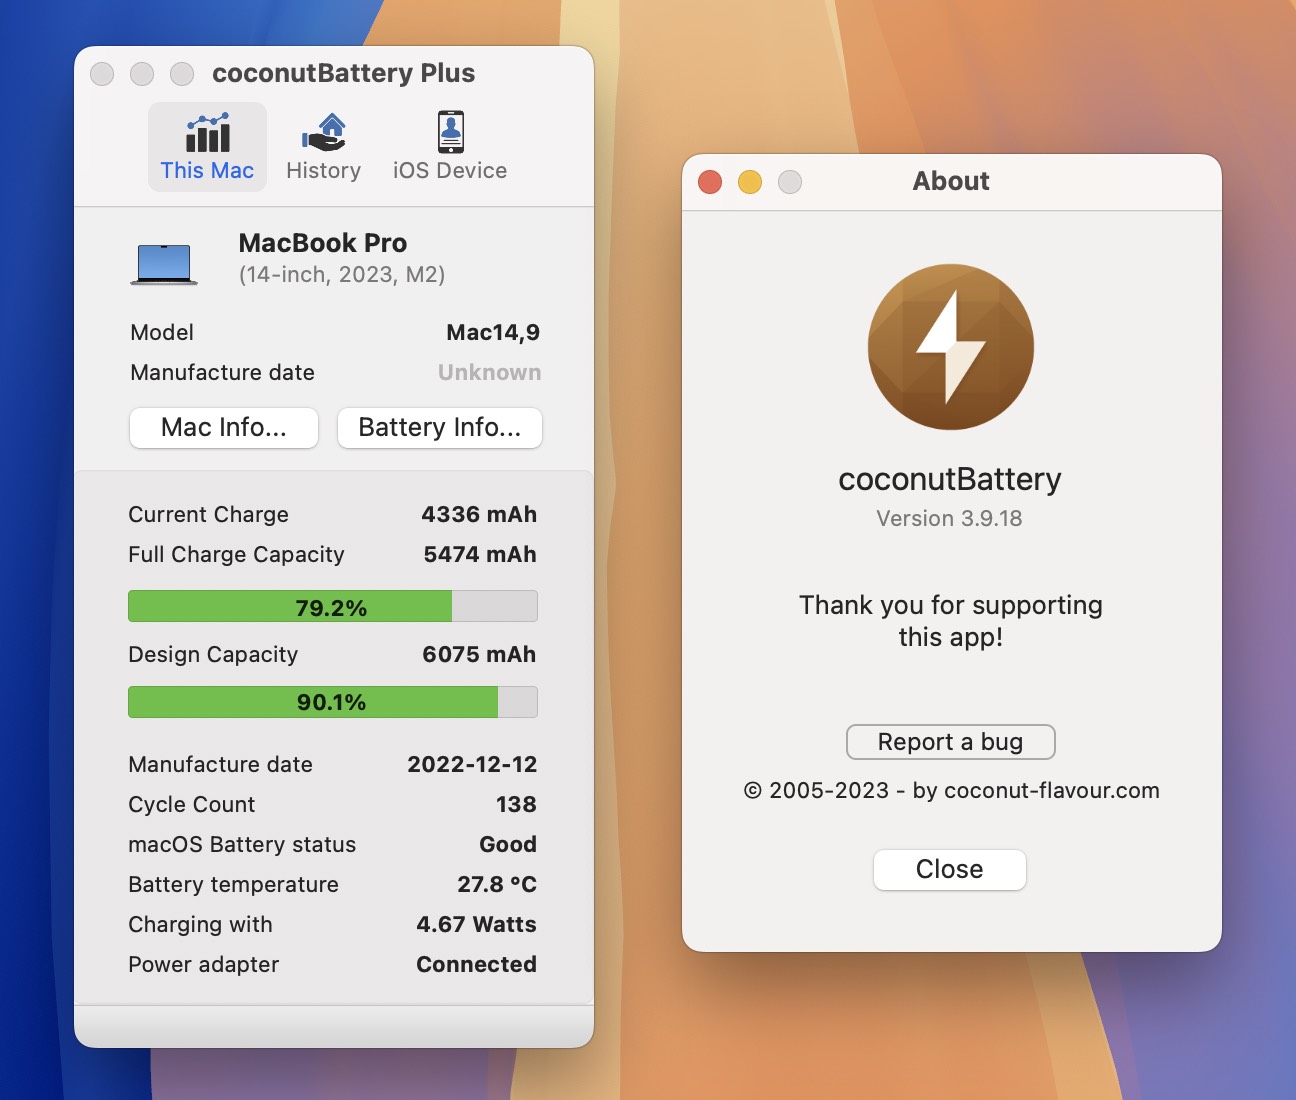Click the Report a bug button
Screen dimensions: 1296x1100
(x=950, y=742)
